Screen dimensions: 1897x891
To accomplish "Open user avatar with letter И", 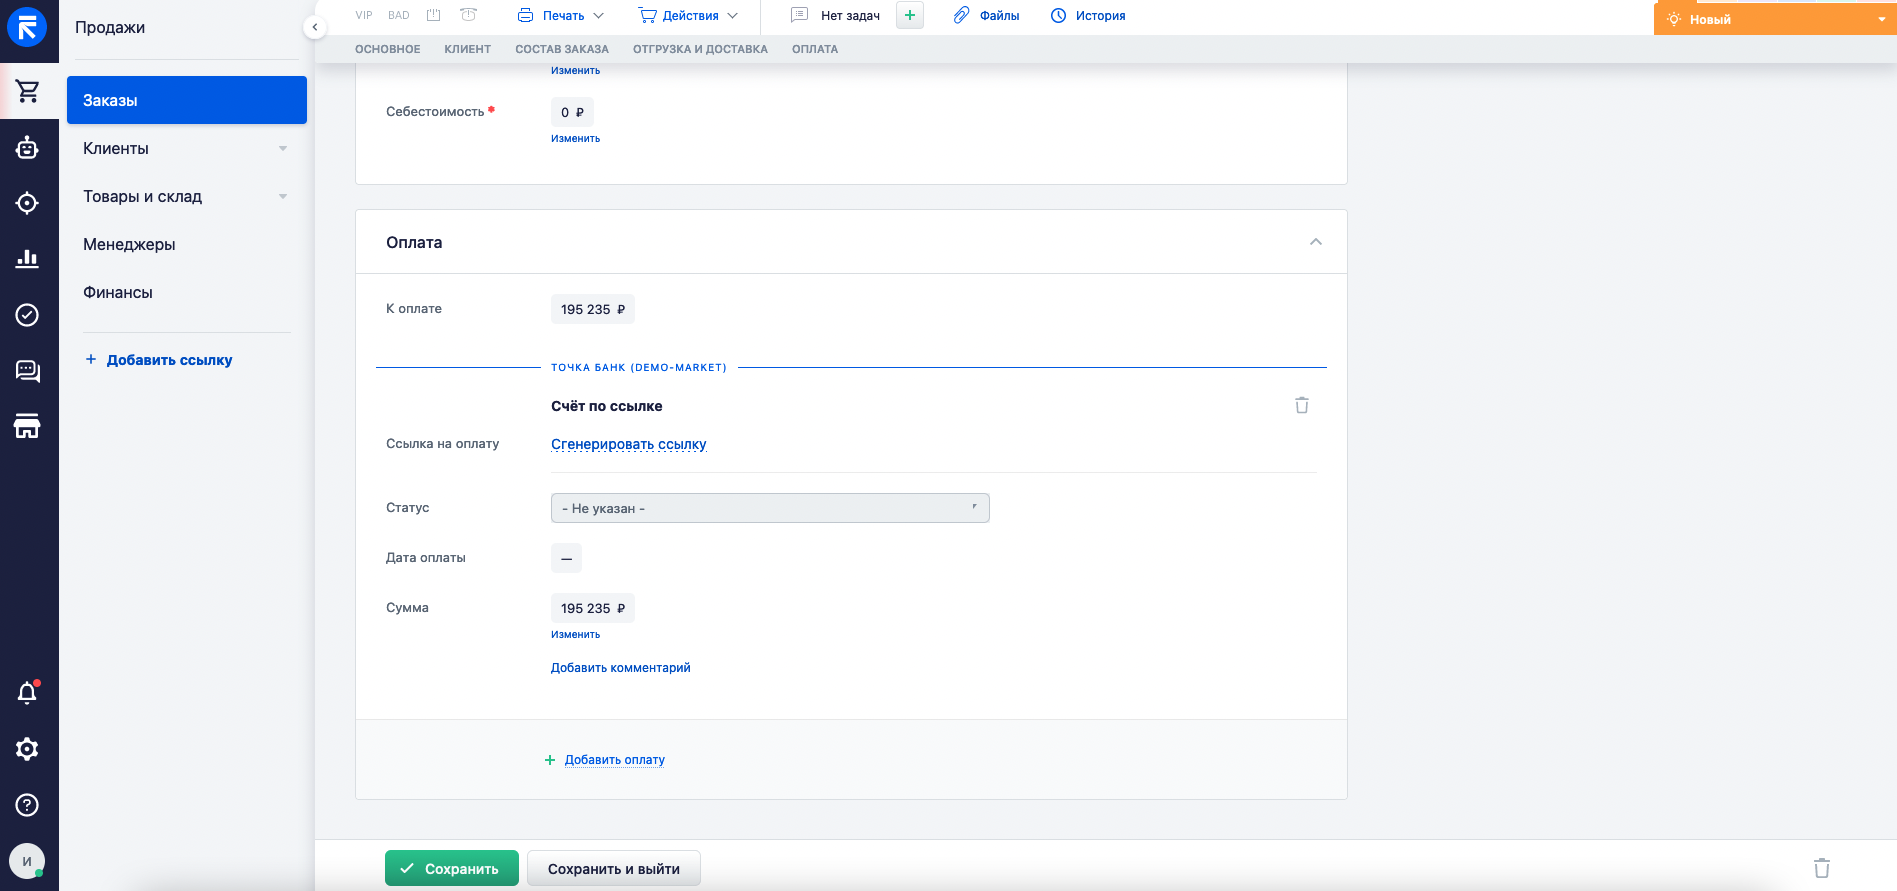I will [27, 861].
